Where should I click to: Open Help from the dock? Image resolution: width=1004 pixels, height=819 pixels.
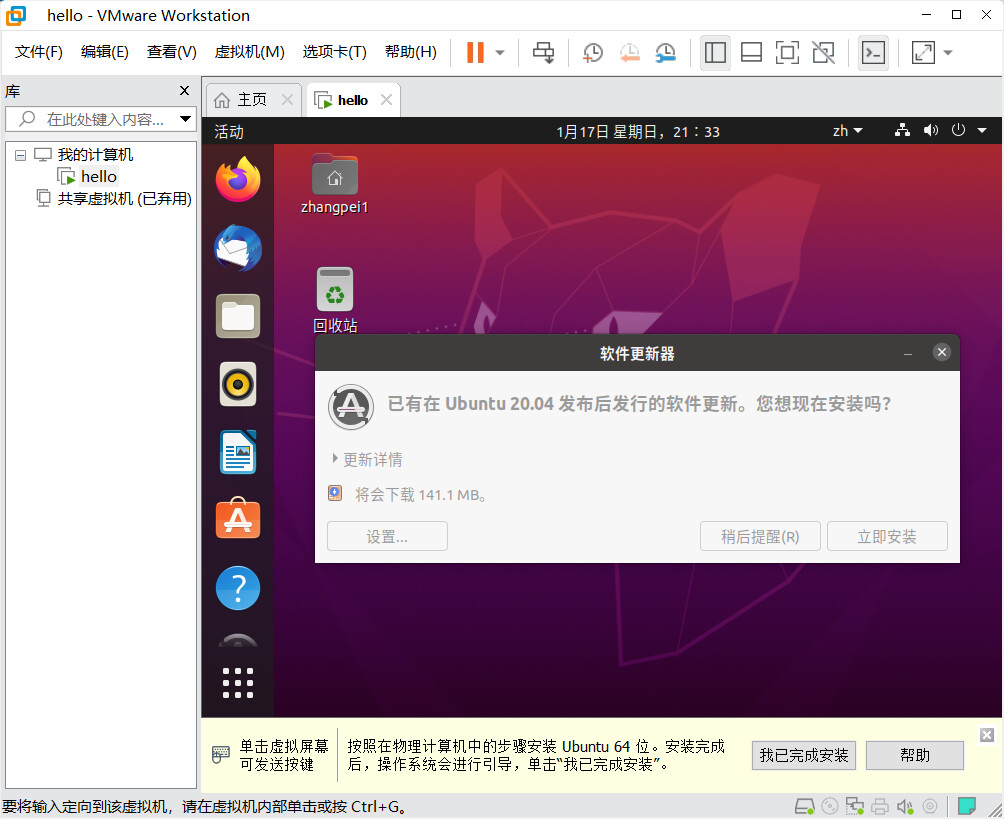pos(238,588)
